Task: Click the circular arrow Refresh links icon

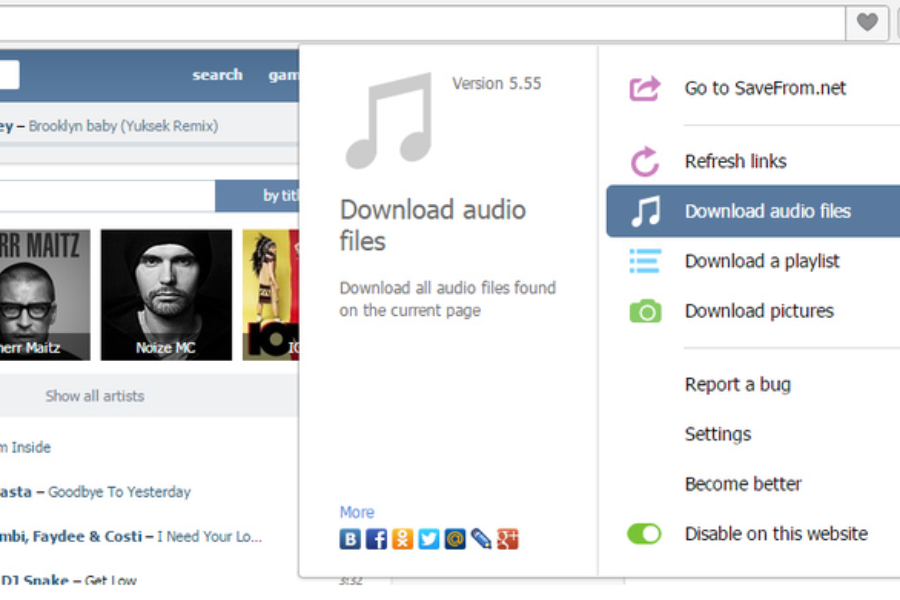Action: [x=645, y=161]
